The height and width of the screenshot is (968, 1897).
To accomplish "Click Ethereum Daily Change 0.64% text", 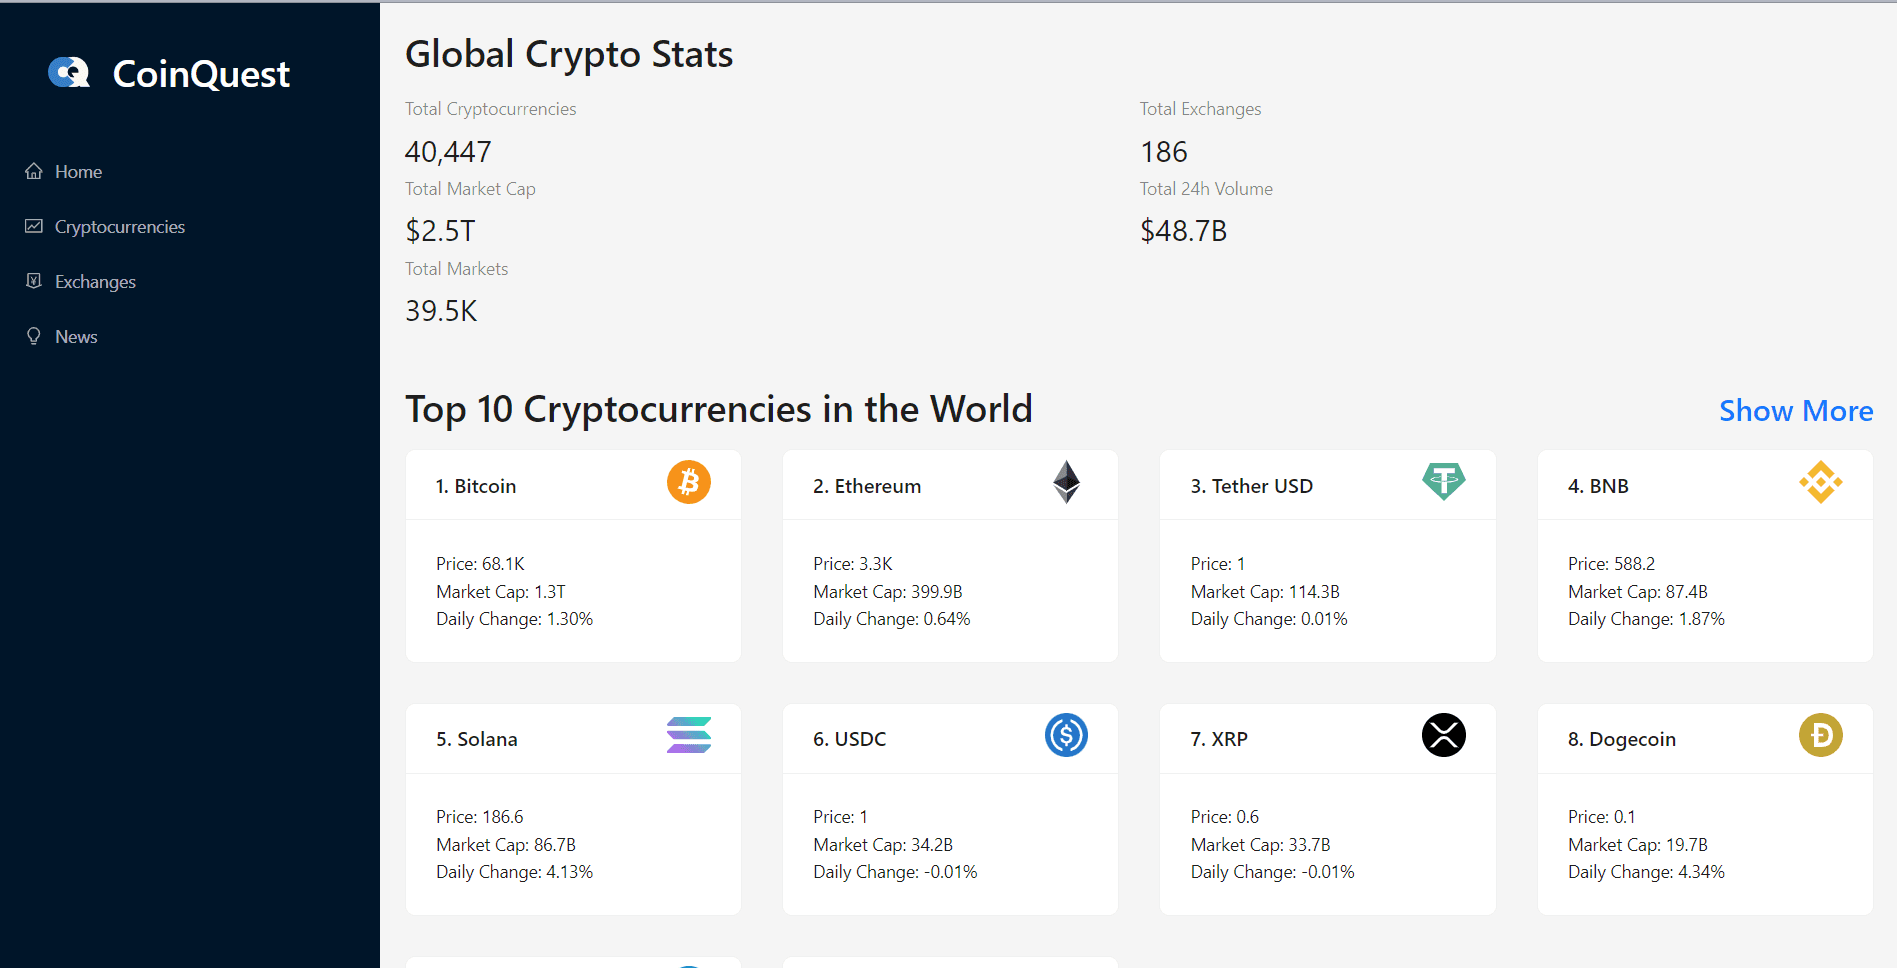I will 892,619.
